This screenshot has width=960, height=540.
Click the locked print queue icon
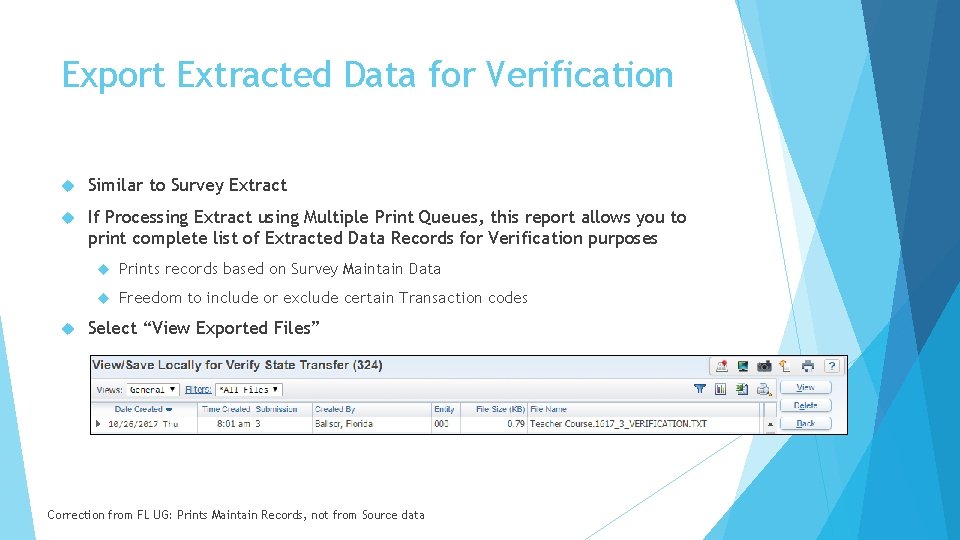(x=763, y=389)
